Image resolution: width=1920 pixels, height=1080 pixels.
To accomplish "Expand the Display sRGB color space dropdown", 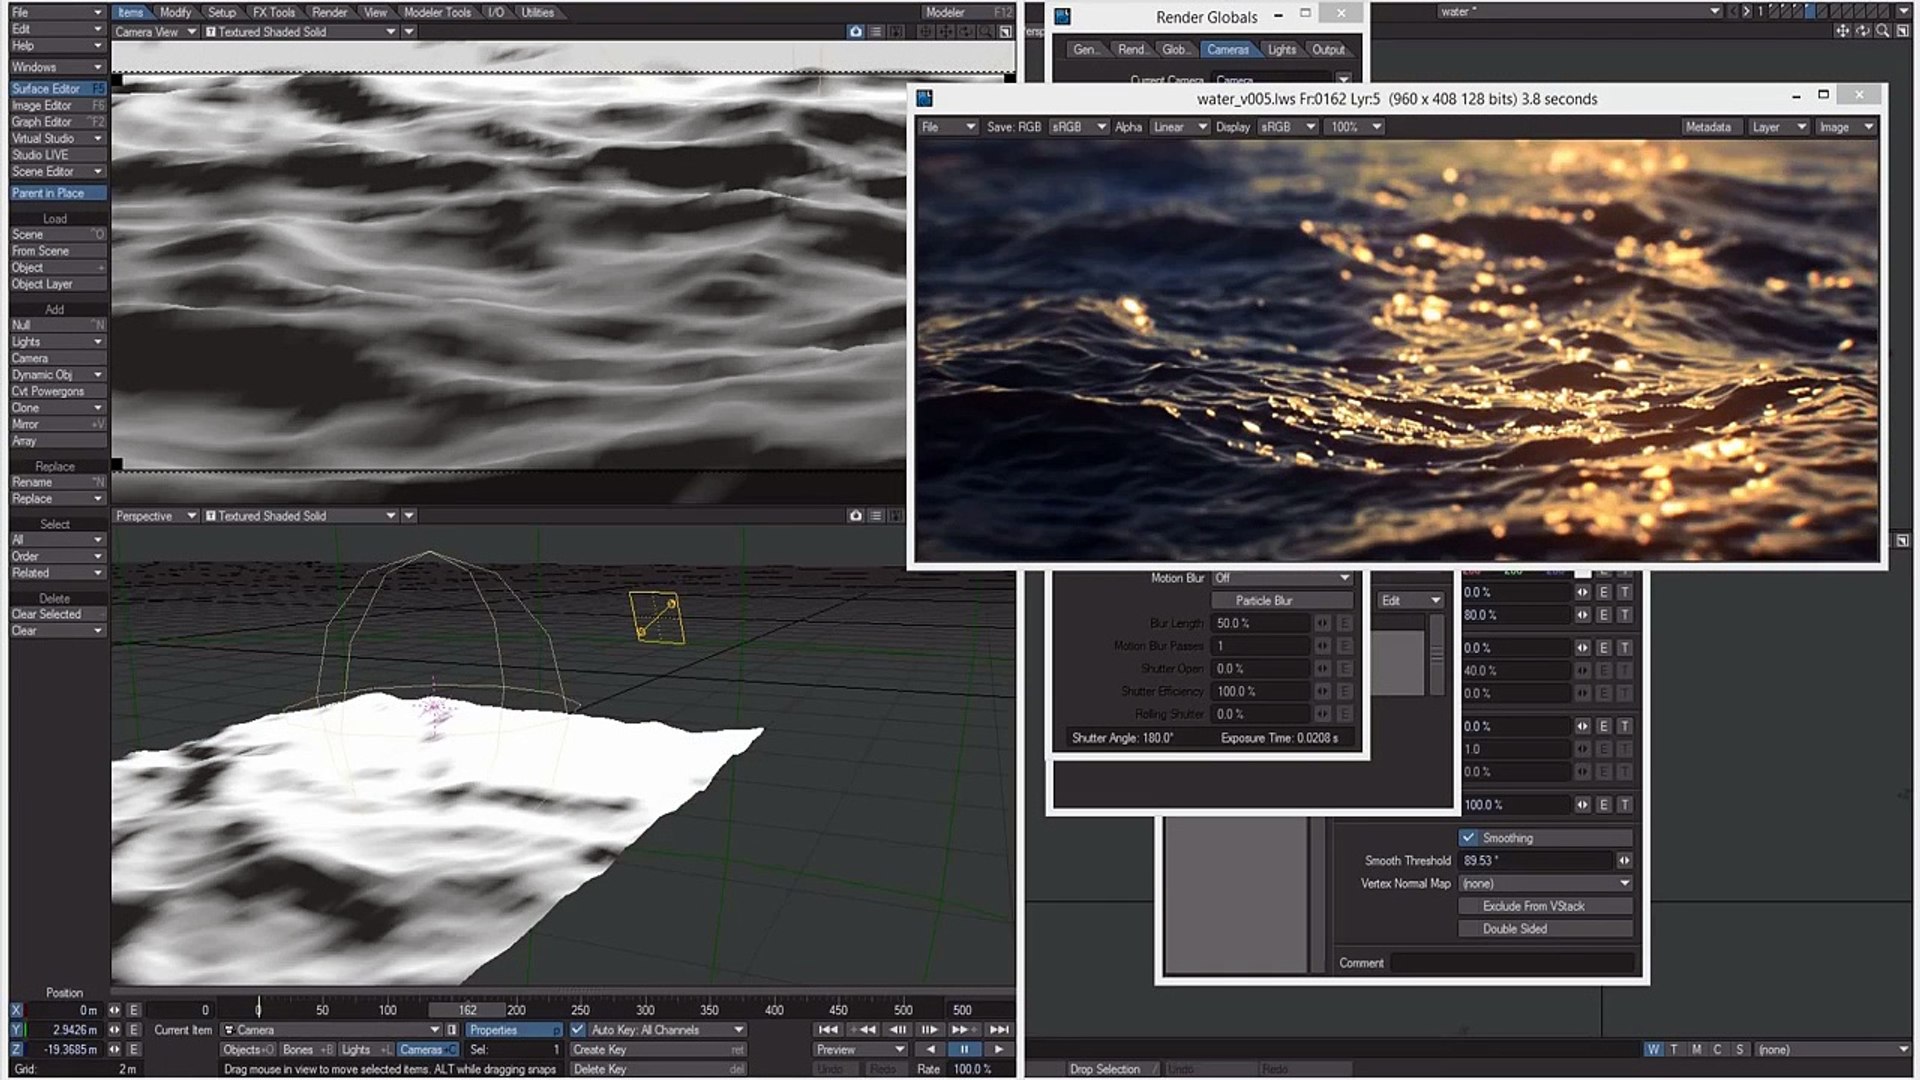I will [x=1287, y=127].
